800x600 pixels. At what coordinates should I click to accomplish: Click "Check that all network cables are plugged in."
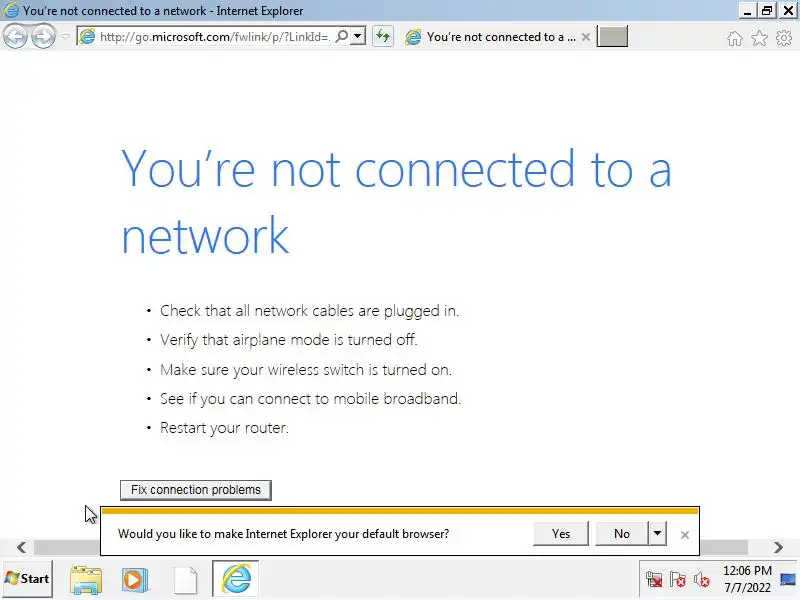(309, 311)
